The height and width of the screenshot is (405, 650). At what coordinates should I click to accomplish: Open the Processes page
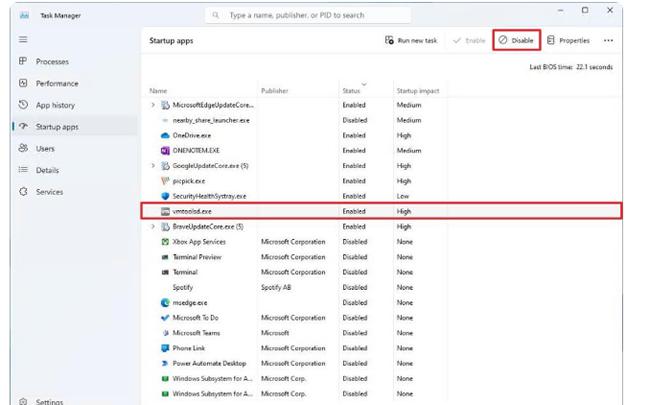pos(52,62)
